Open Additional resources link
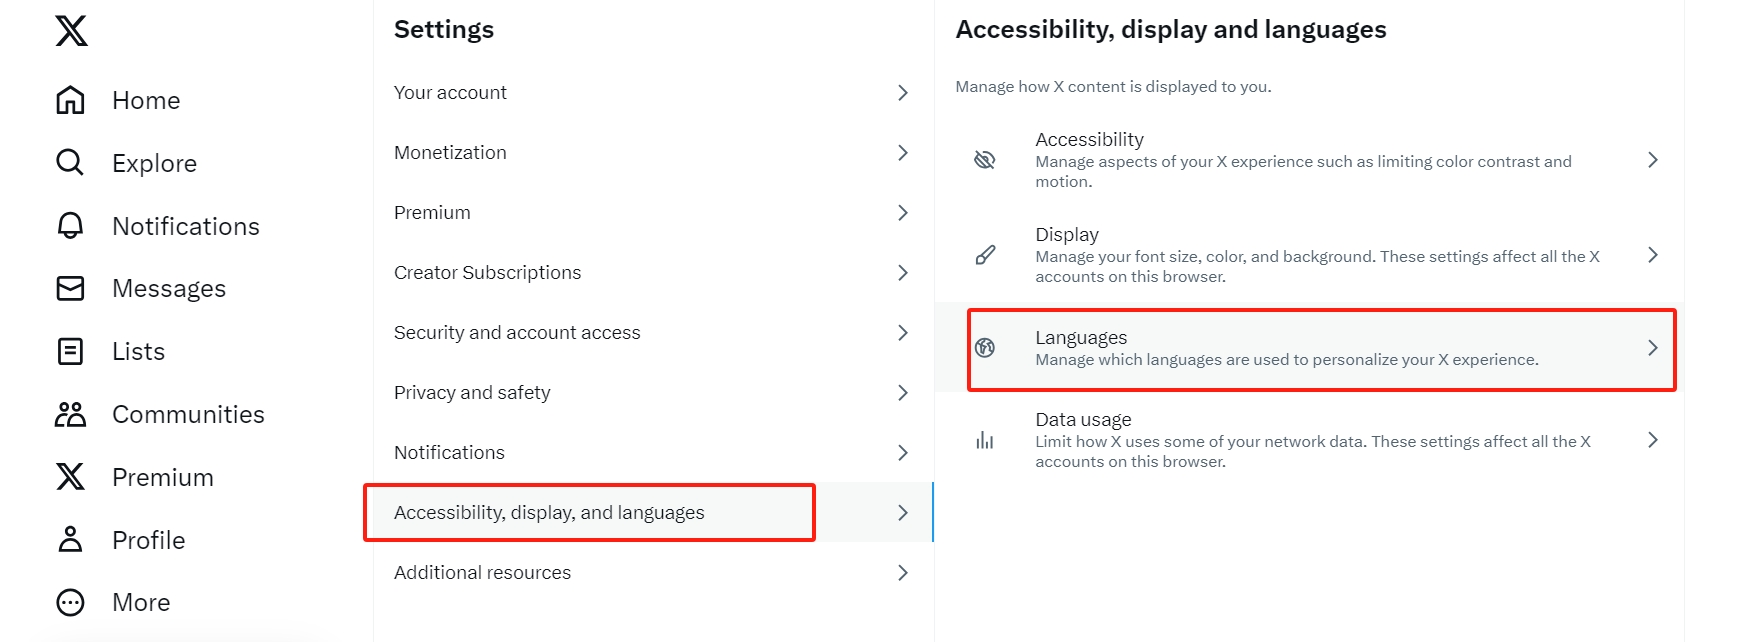Screen dimensions: 1761x642 (x=482, y=573)
